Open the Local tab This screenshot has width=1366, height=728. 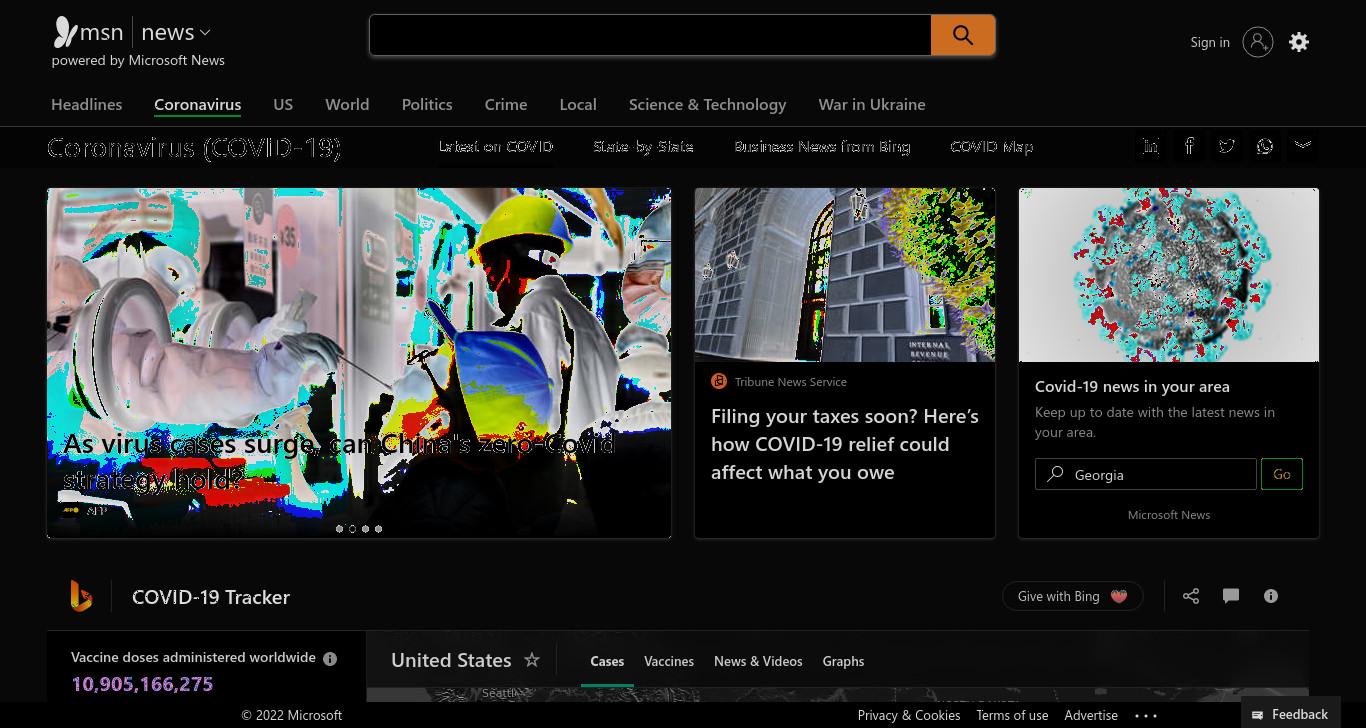click(578, 104)
